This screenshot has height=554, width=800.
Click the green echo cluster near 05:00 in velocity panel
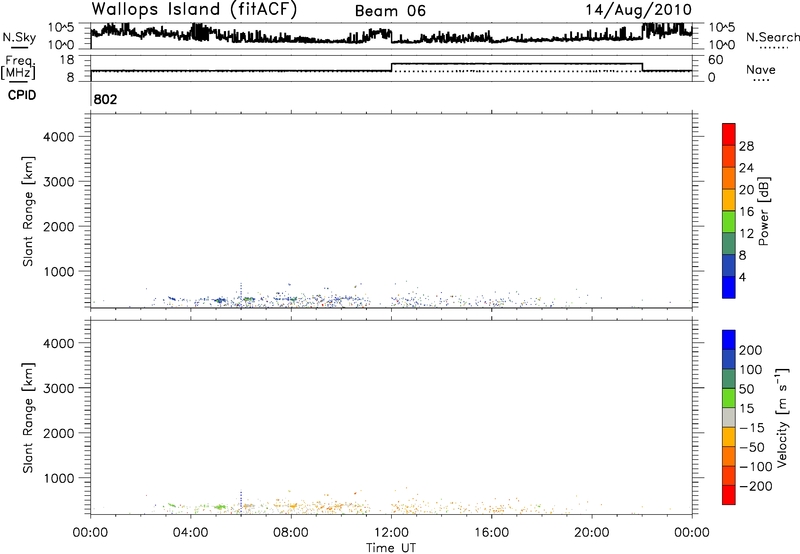click(220, 507)
